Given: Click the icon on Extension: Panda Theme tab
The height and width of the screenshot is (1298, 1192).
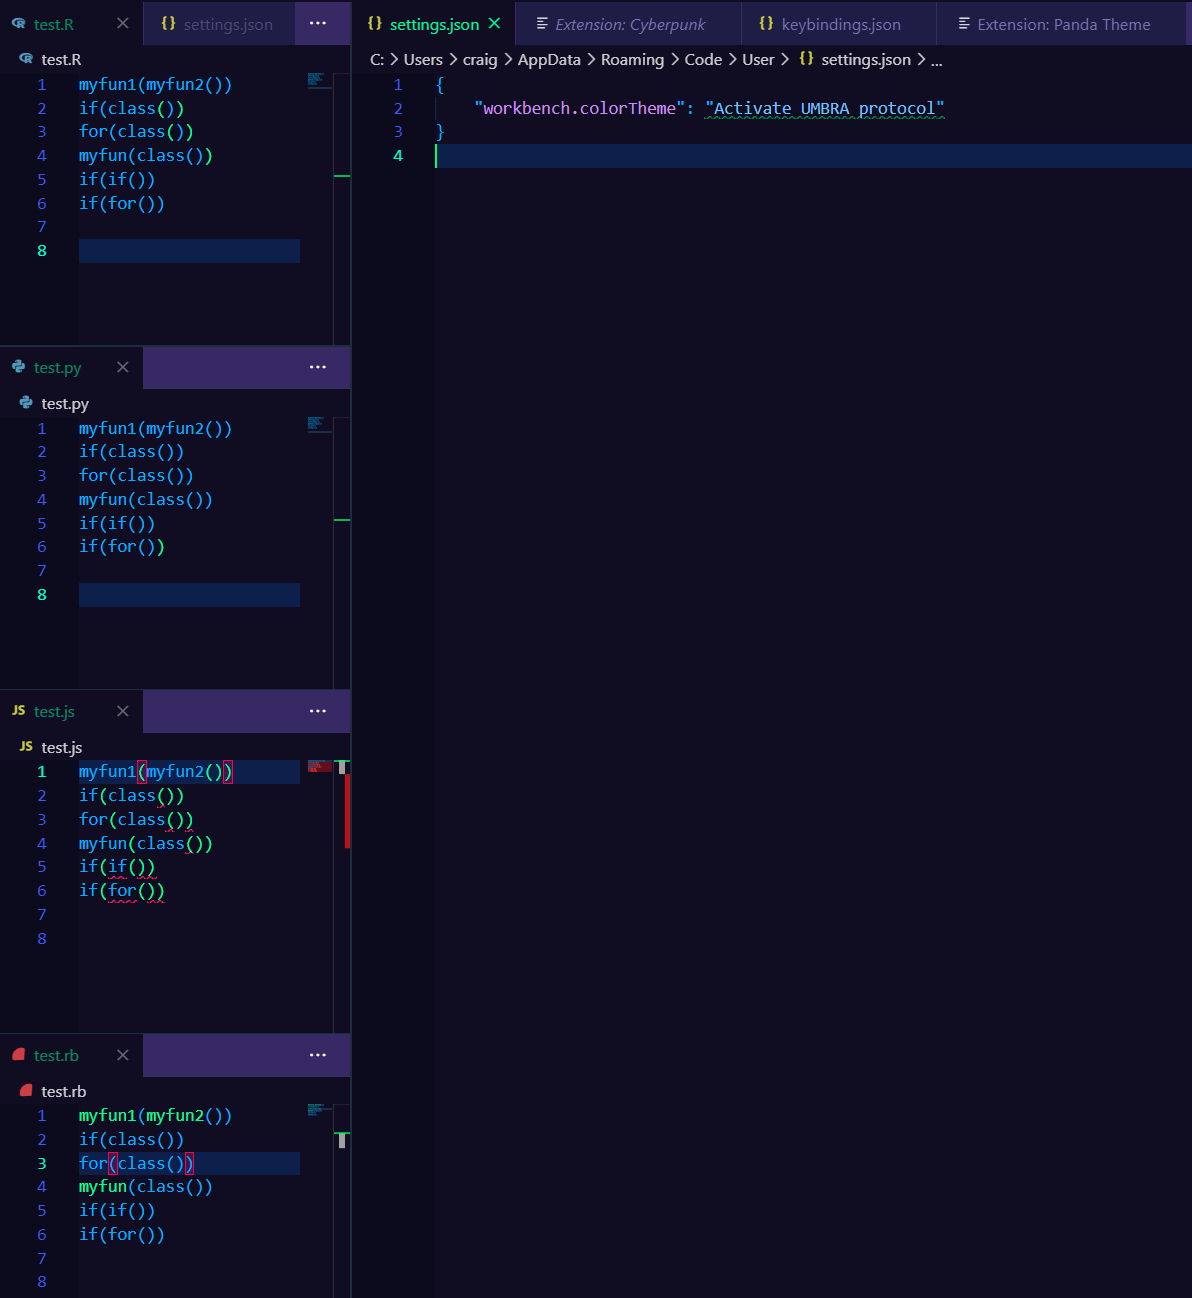Looking at the screenshot, I should point(964,23).
